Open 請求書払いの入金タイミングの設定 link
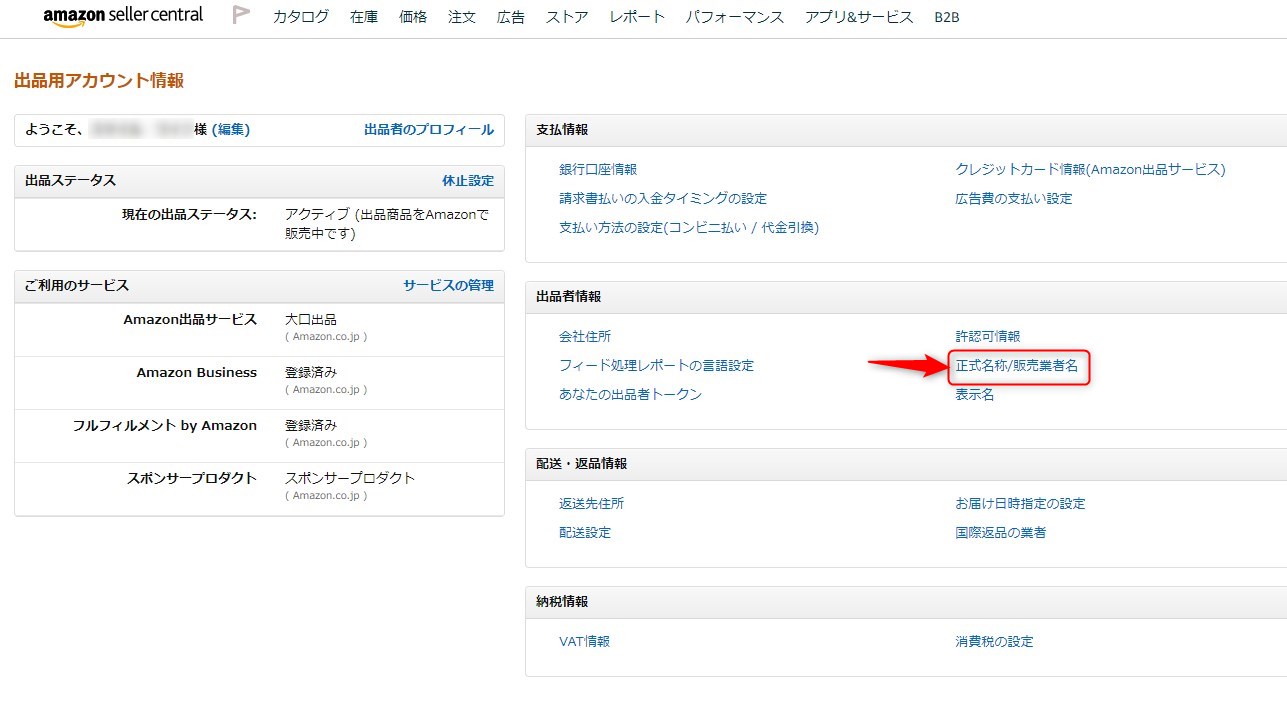The height and width of the screenshot is (707, 1287). 663,198
